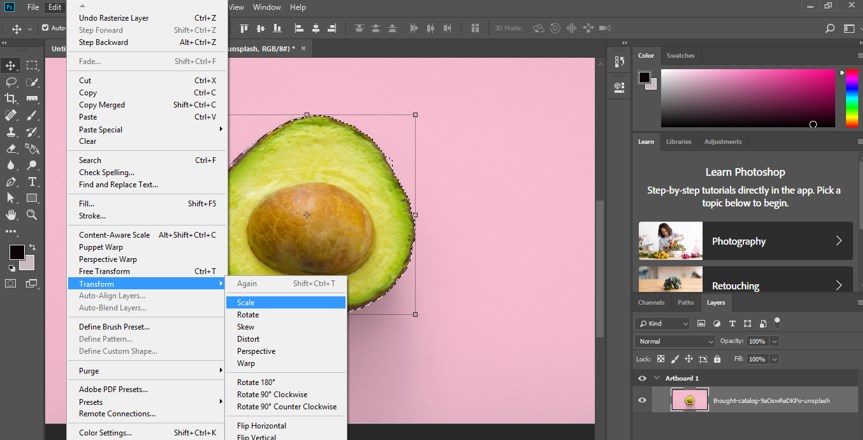Image resolution: width=863 pixels, height=440 pixels.
Task: Hide the thought-catalog layer with eye icon
Action: [642, 400]
